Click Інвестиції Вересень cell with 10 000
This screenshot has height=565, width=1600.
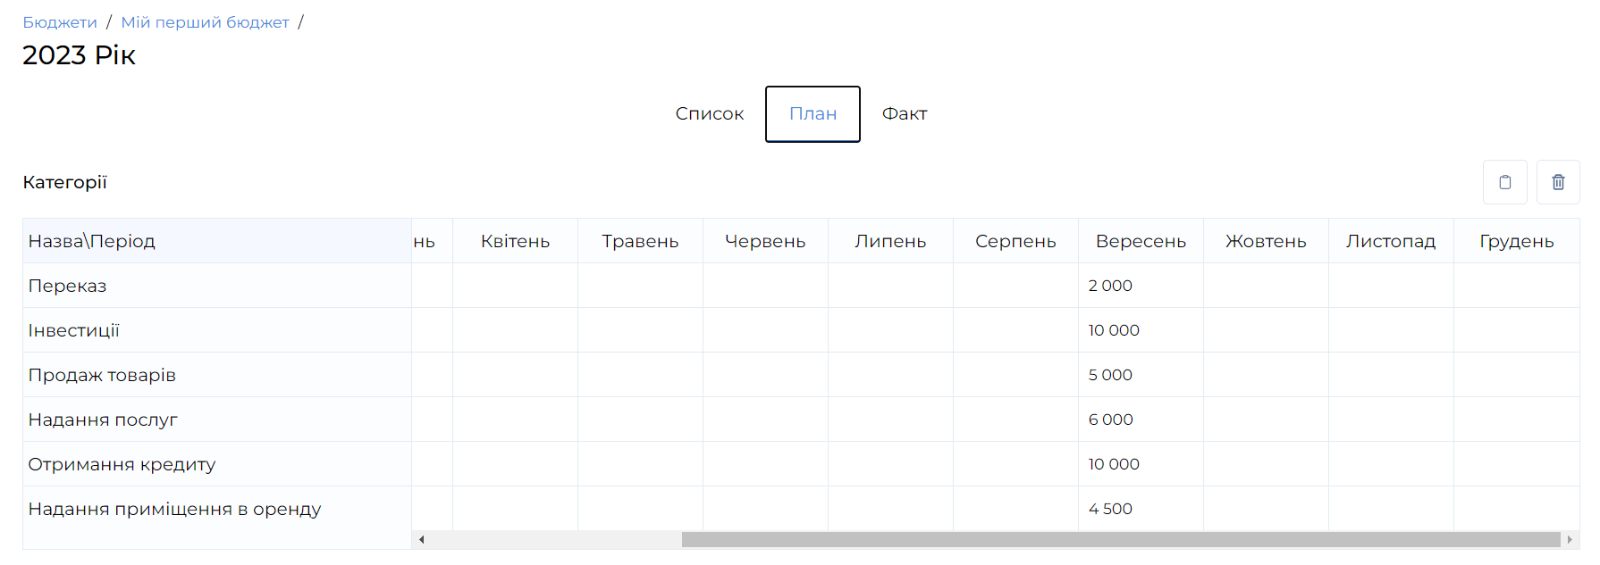(x=1140, y=330)
